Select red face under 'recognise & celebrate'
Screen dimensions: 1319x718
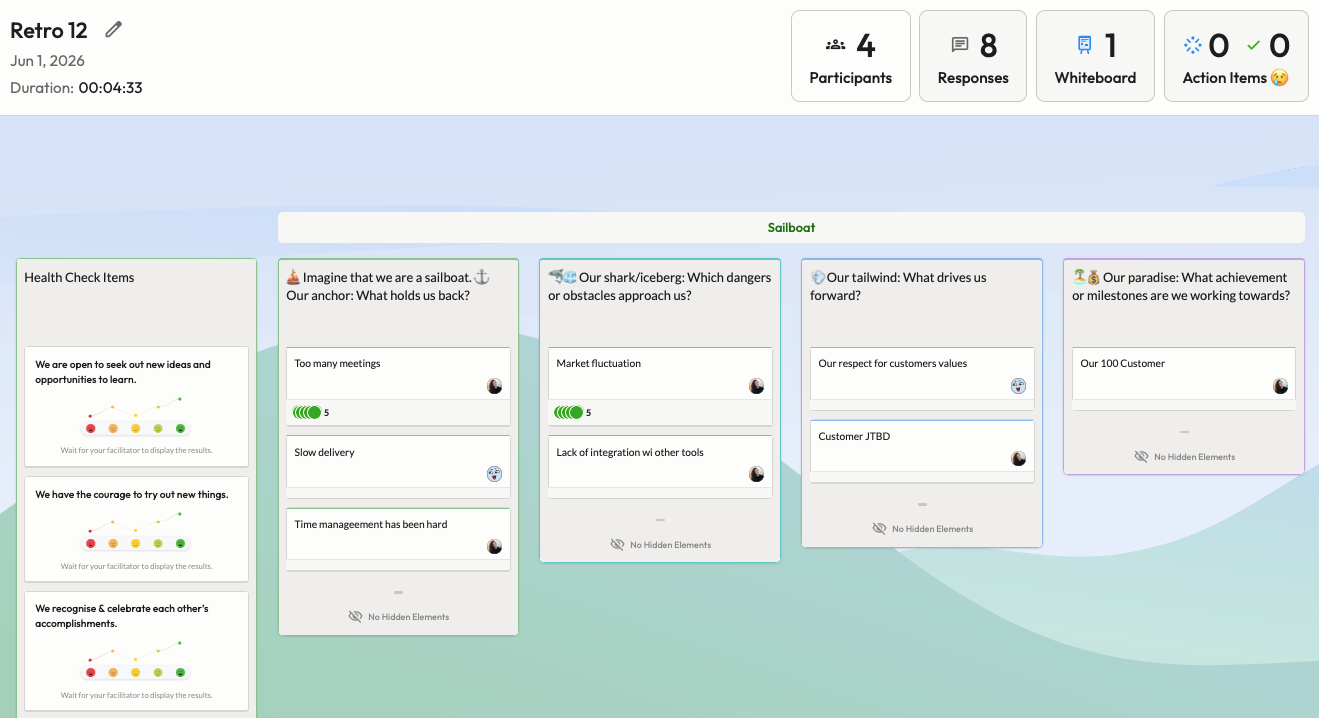click(91, 672)
